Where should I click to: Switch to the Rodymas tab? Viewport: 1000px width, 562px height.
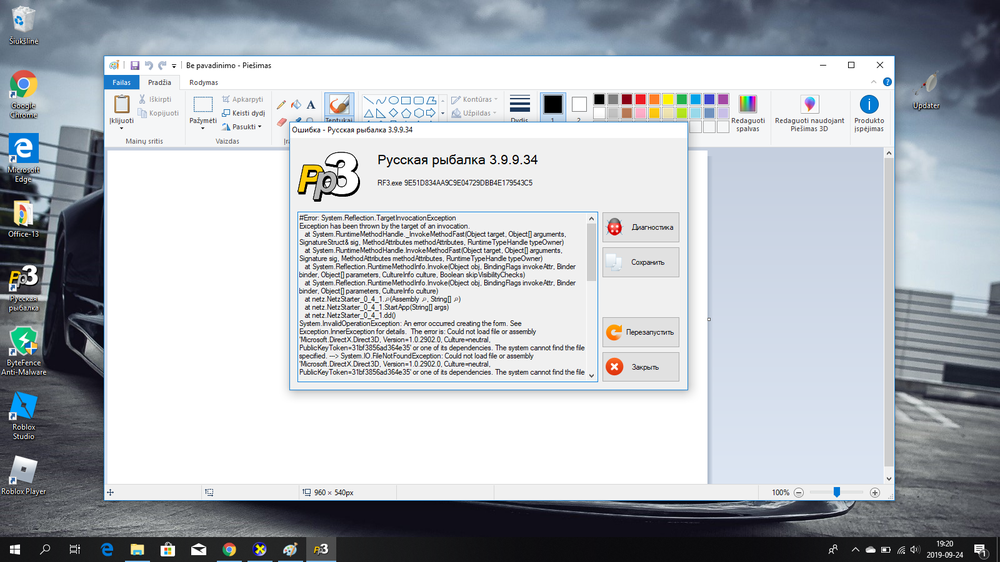pos(204,82)
